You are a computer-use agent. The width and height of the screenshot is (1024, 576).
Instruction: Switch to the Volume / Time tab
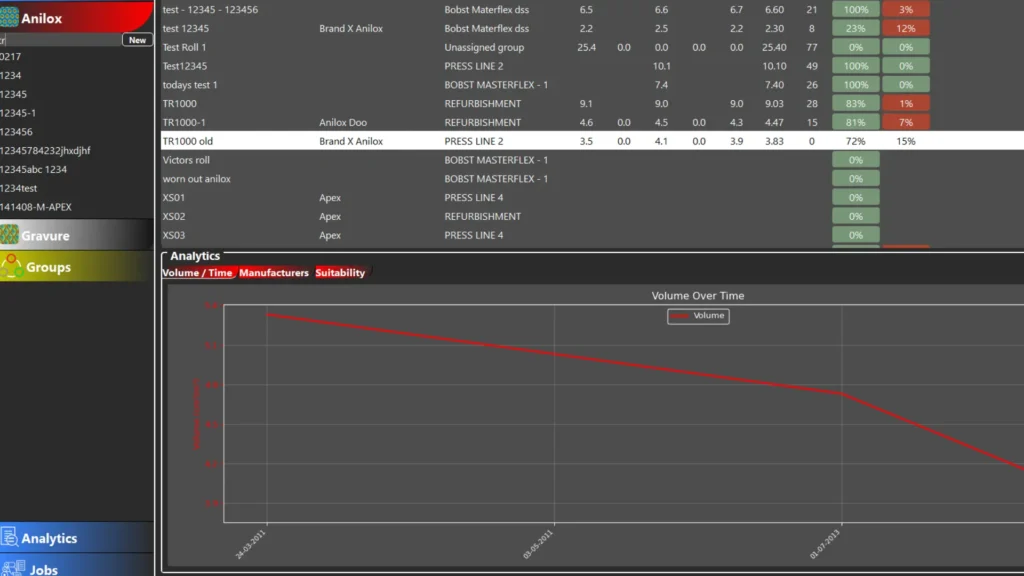click(x=197, y=273)
